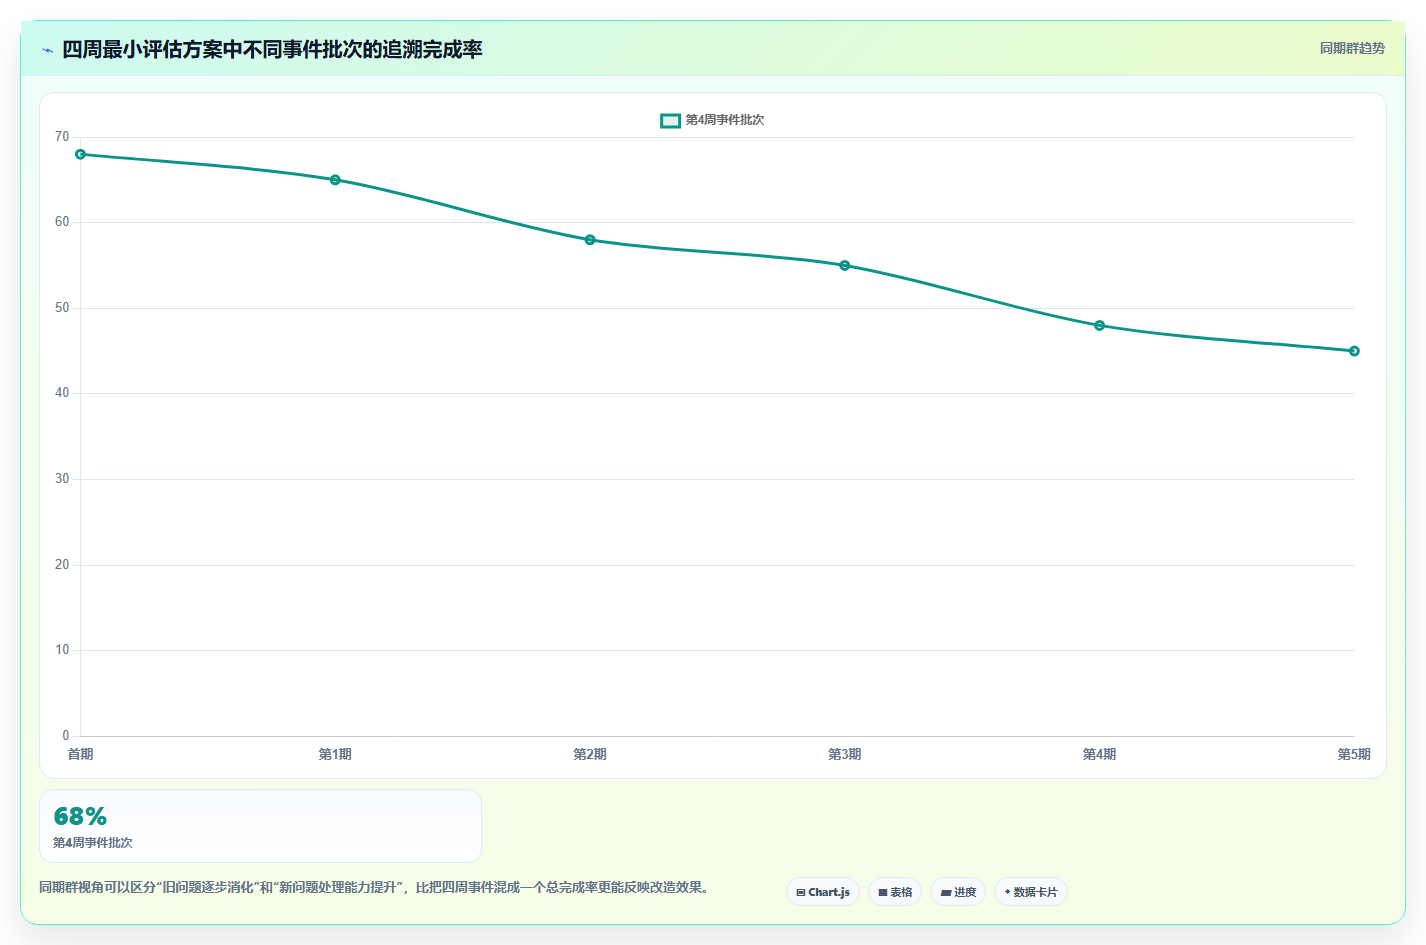Viewport: 1426px width, 945px height.
Task: Click the 50 y-axis tick label
Action: pyautogui.click(x=62, y=308)
